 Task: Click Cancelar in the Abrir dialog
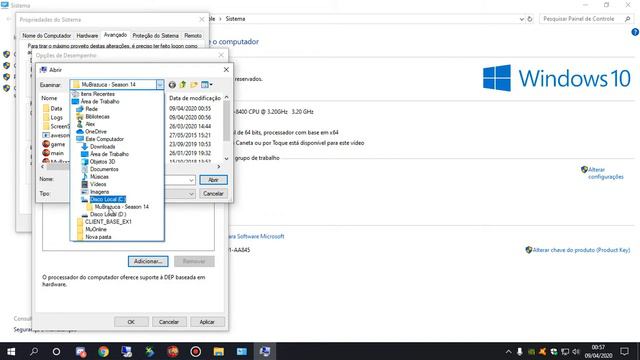213,193
